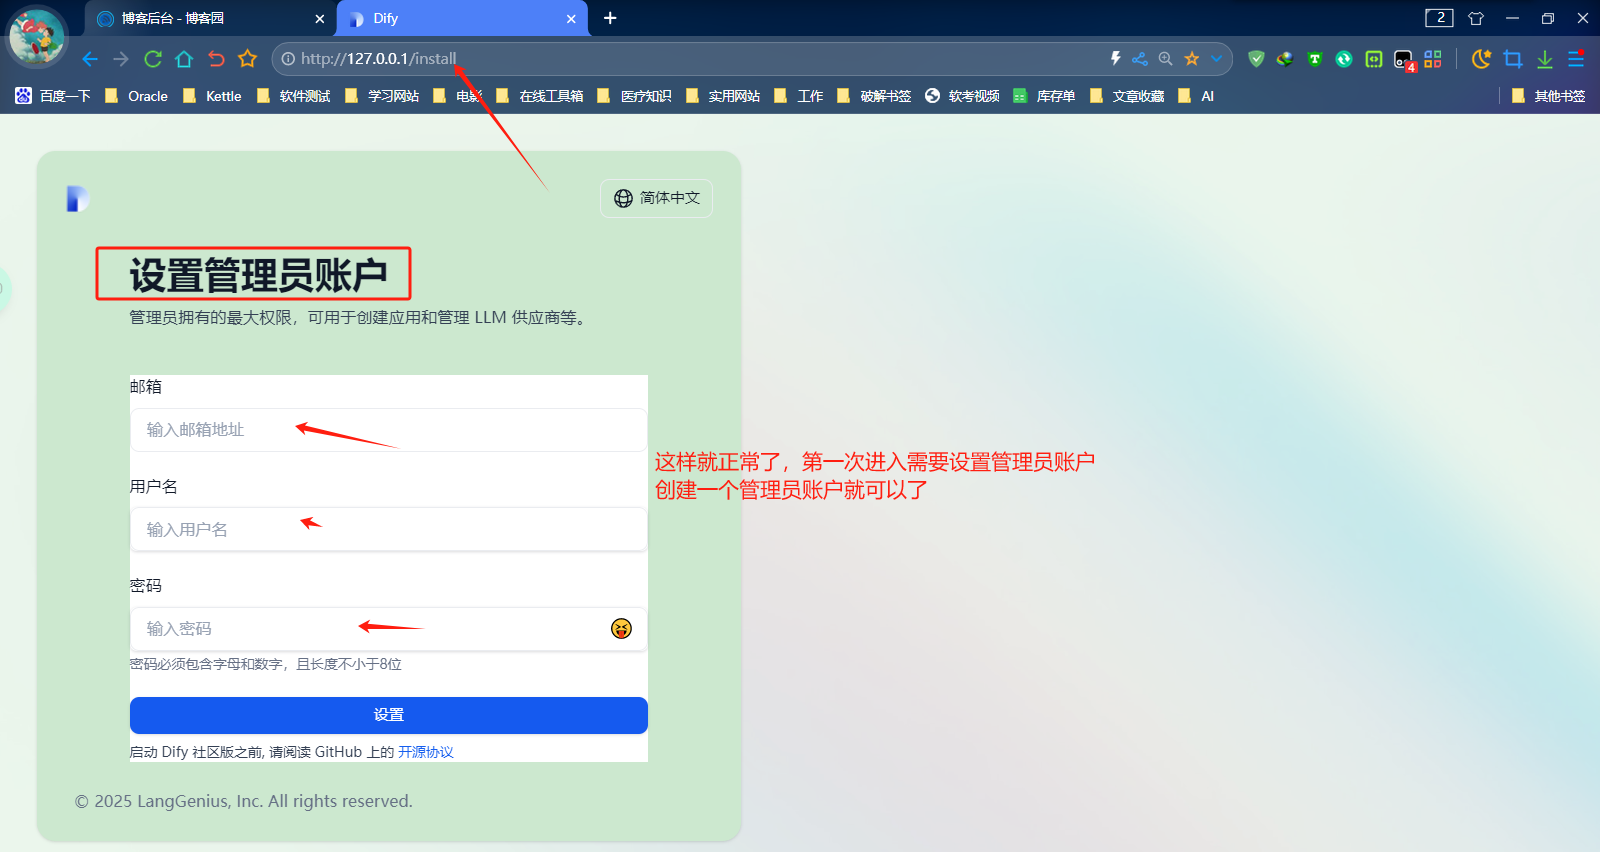The width and height of the screenshot is (1600, 852).
Task: Click the screenshot crop tool icon
Action: pos(1513,59)
